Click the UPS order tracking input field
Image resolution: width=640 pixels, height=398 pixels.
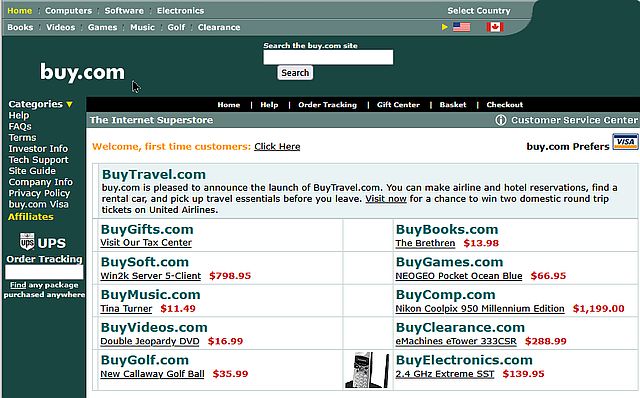pos(44,272)
